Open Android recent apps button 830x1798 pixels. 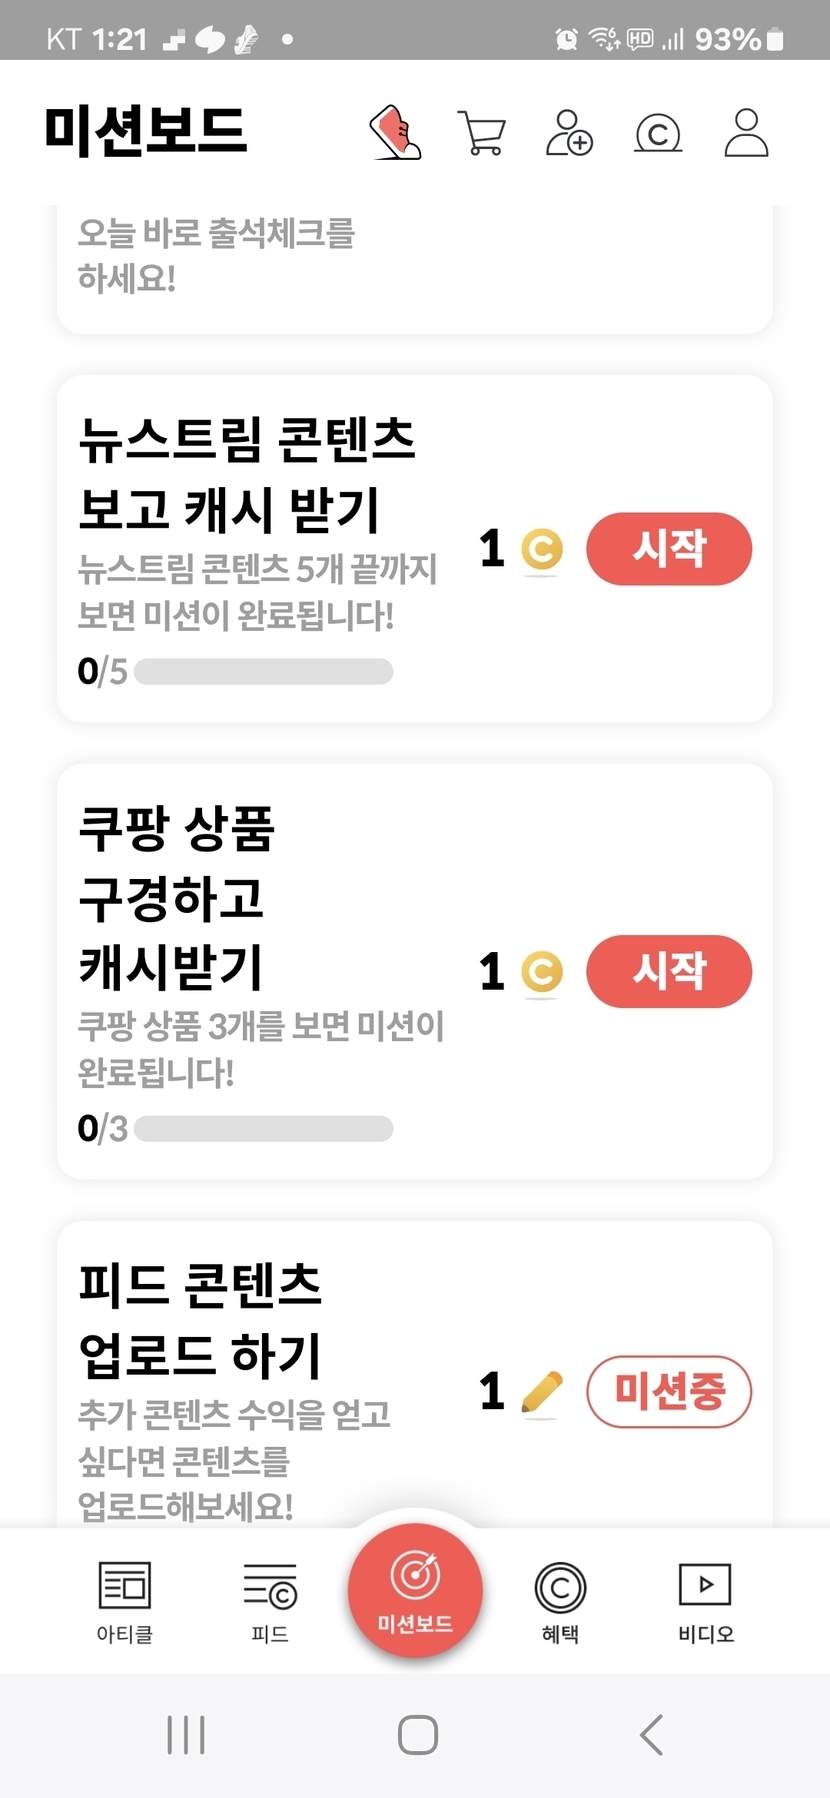click(186, 1735)
